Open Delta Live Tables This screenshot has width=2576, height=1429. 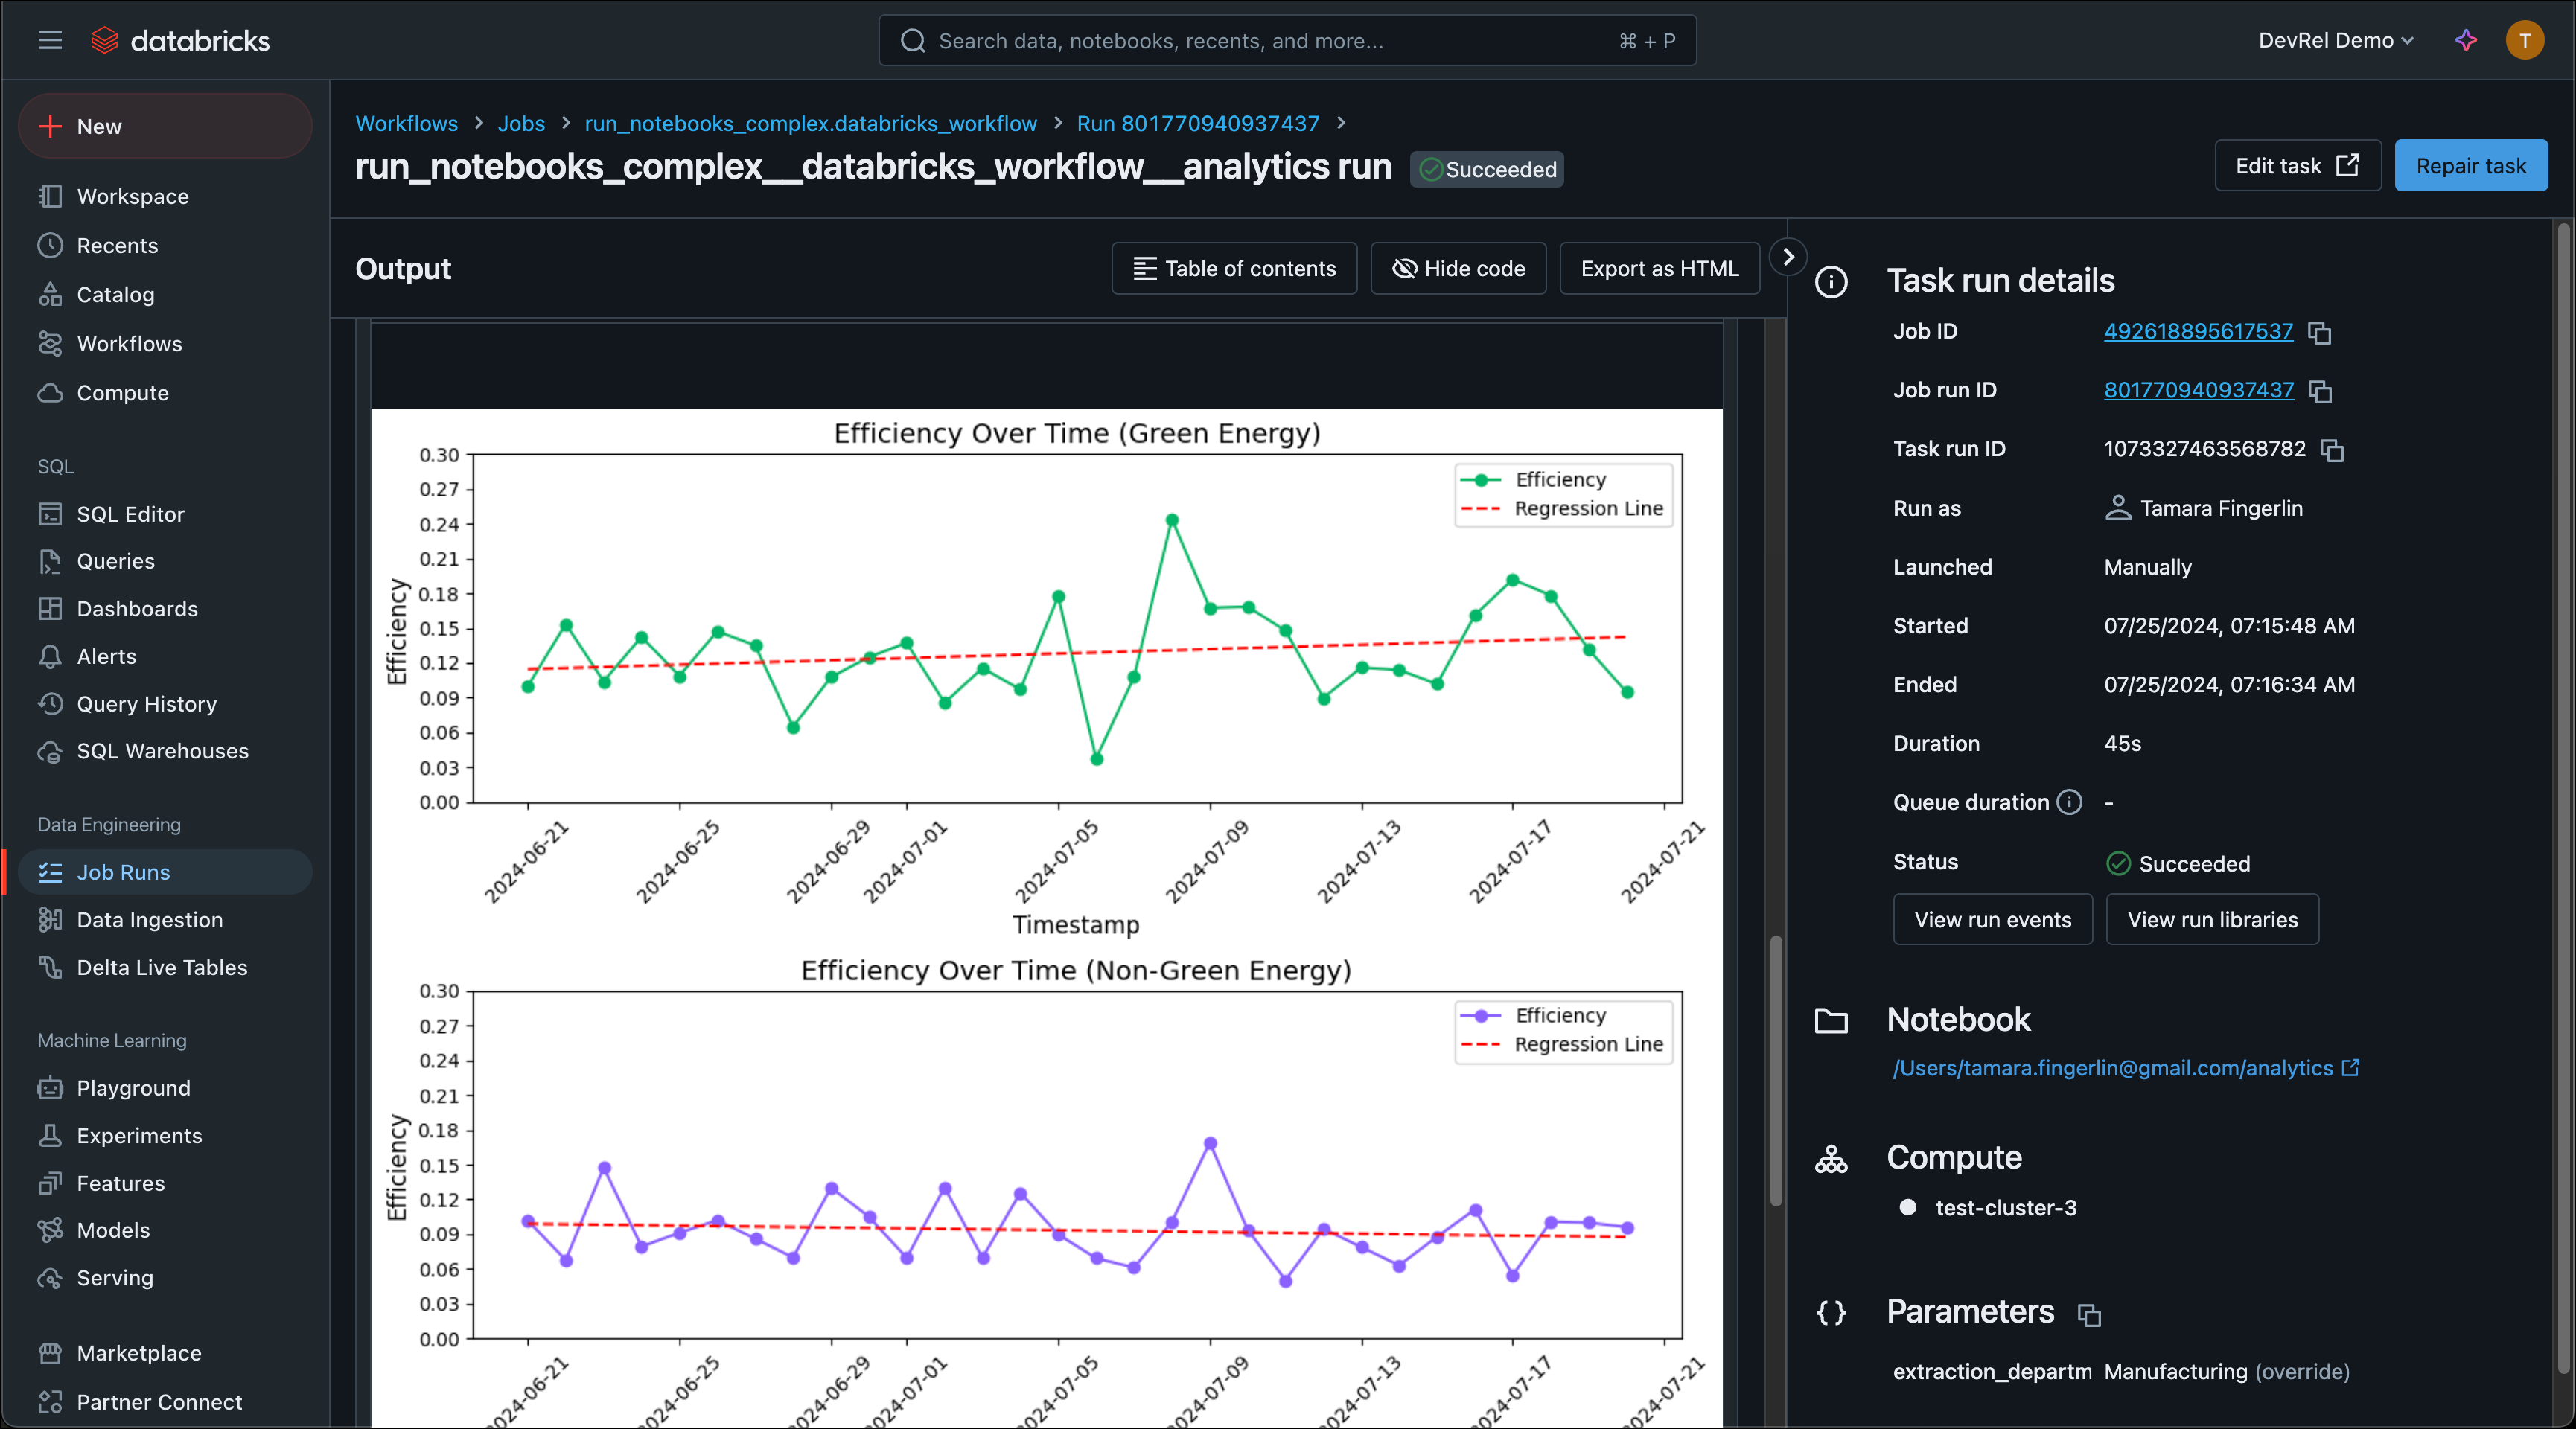pyautogui.click(x=162, y=967)
